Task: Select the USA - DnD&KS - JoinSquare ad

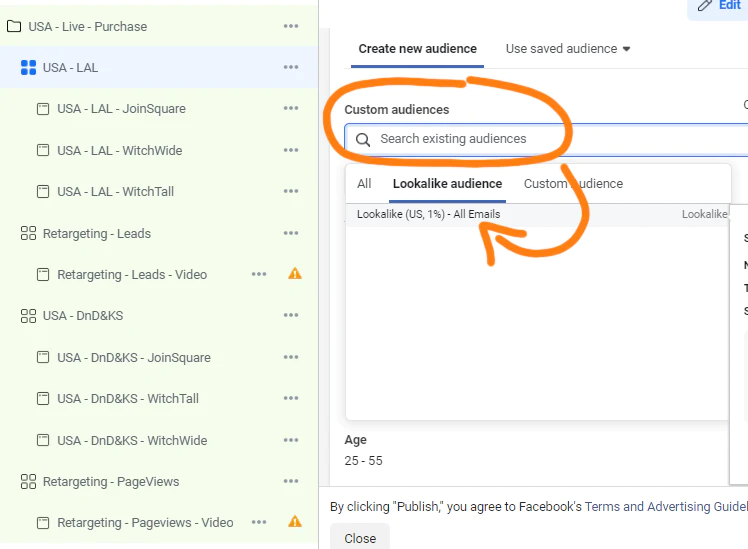Action: (134, 358)
